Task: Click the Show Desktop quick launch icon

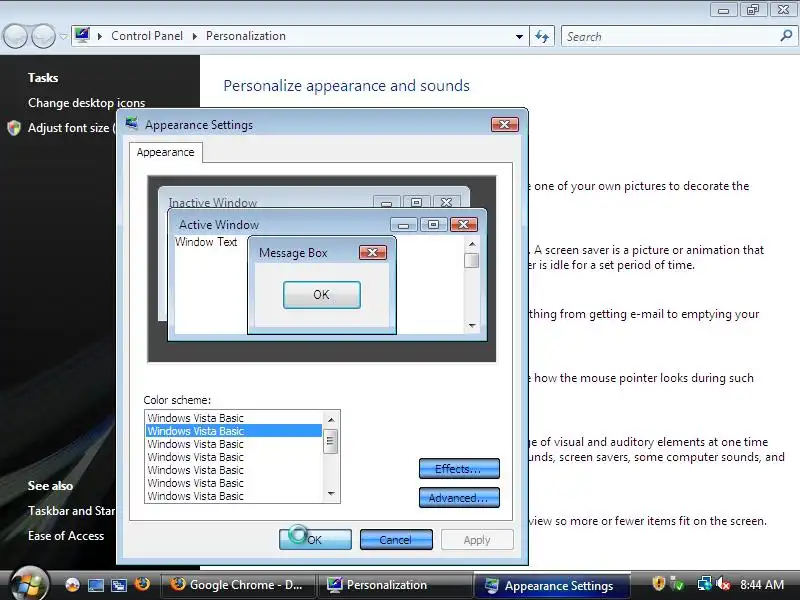Action: click(95, 585)
